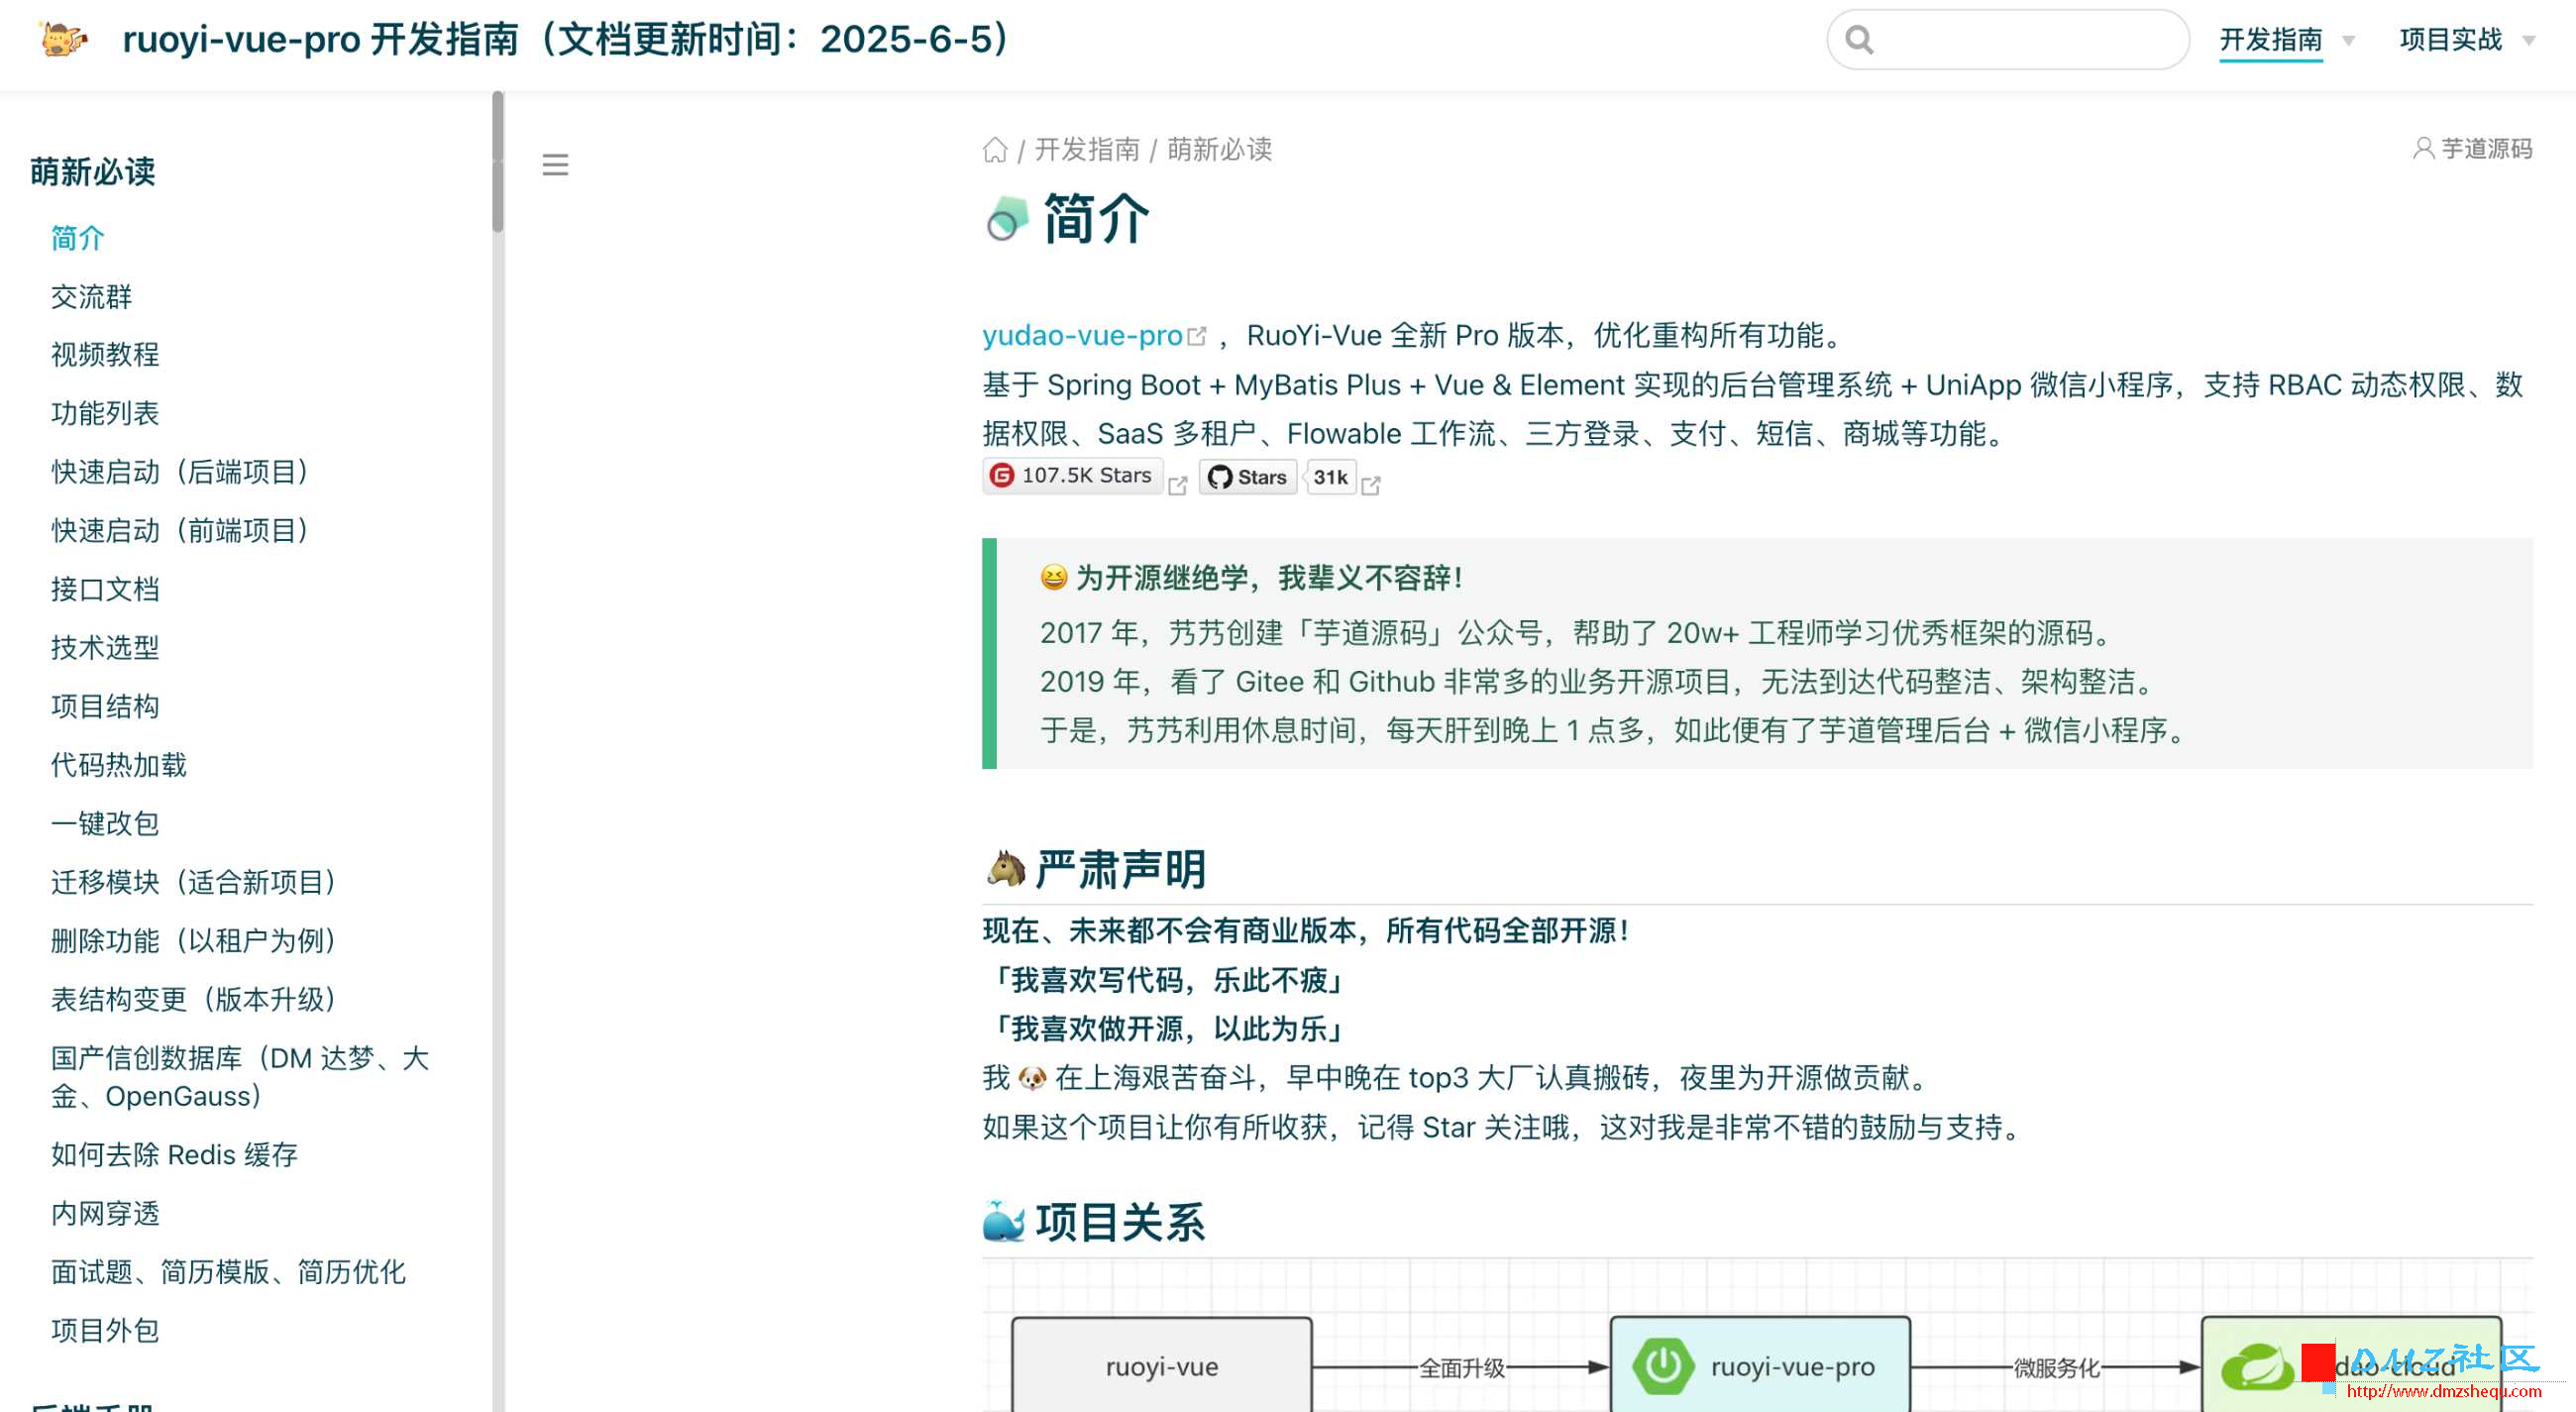Focus the search input field
Viewport: 2576px width, 1412px height.
(2007, 40)
